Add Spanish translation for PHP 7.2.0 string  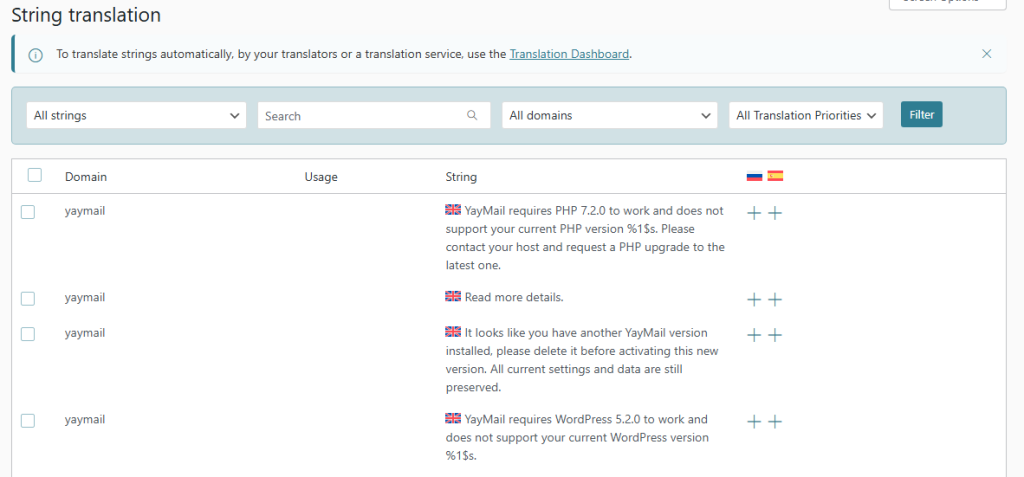point(775,213)
